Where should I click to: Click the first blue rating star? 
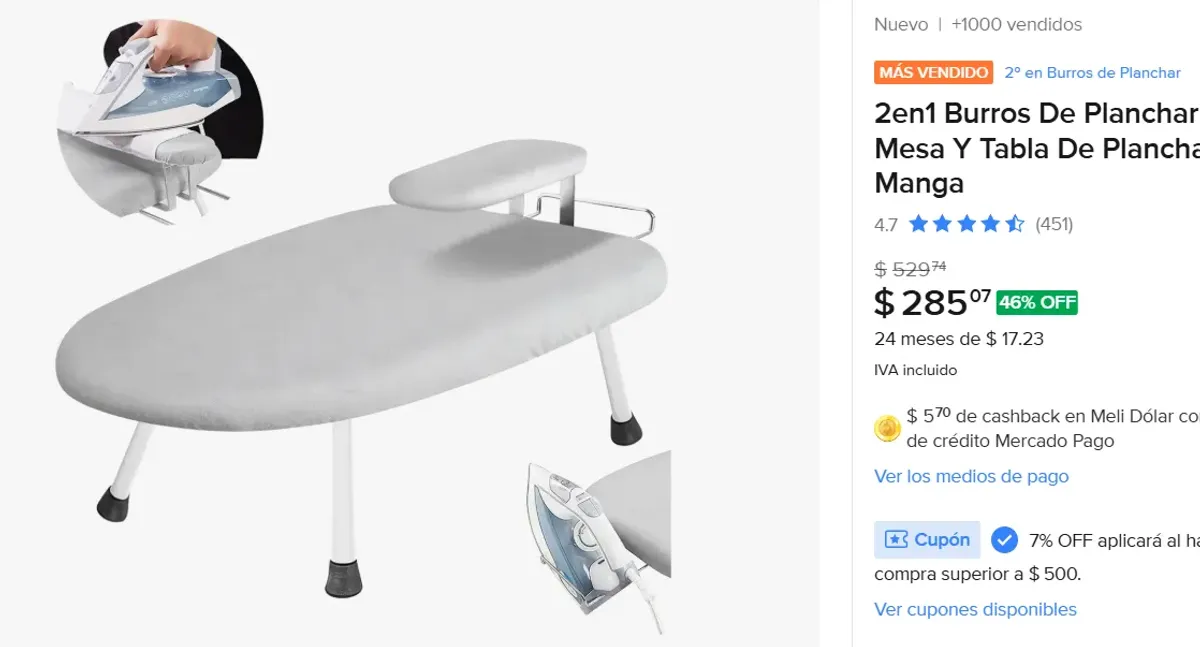point(918,224)
